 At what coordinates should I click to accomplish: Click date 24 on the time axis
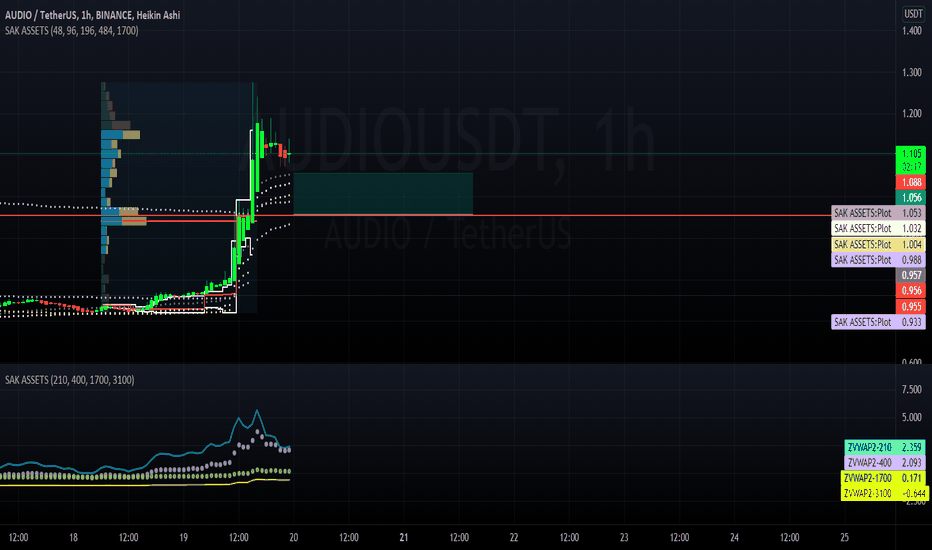pyautogui.click(x=734, y=538)
